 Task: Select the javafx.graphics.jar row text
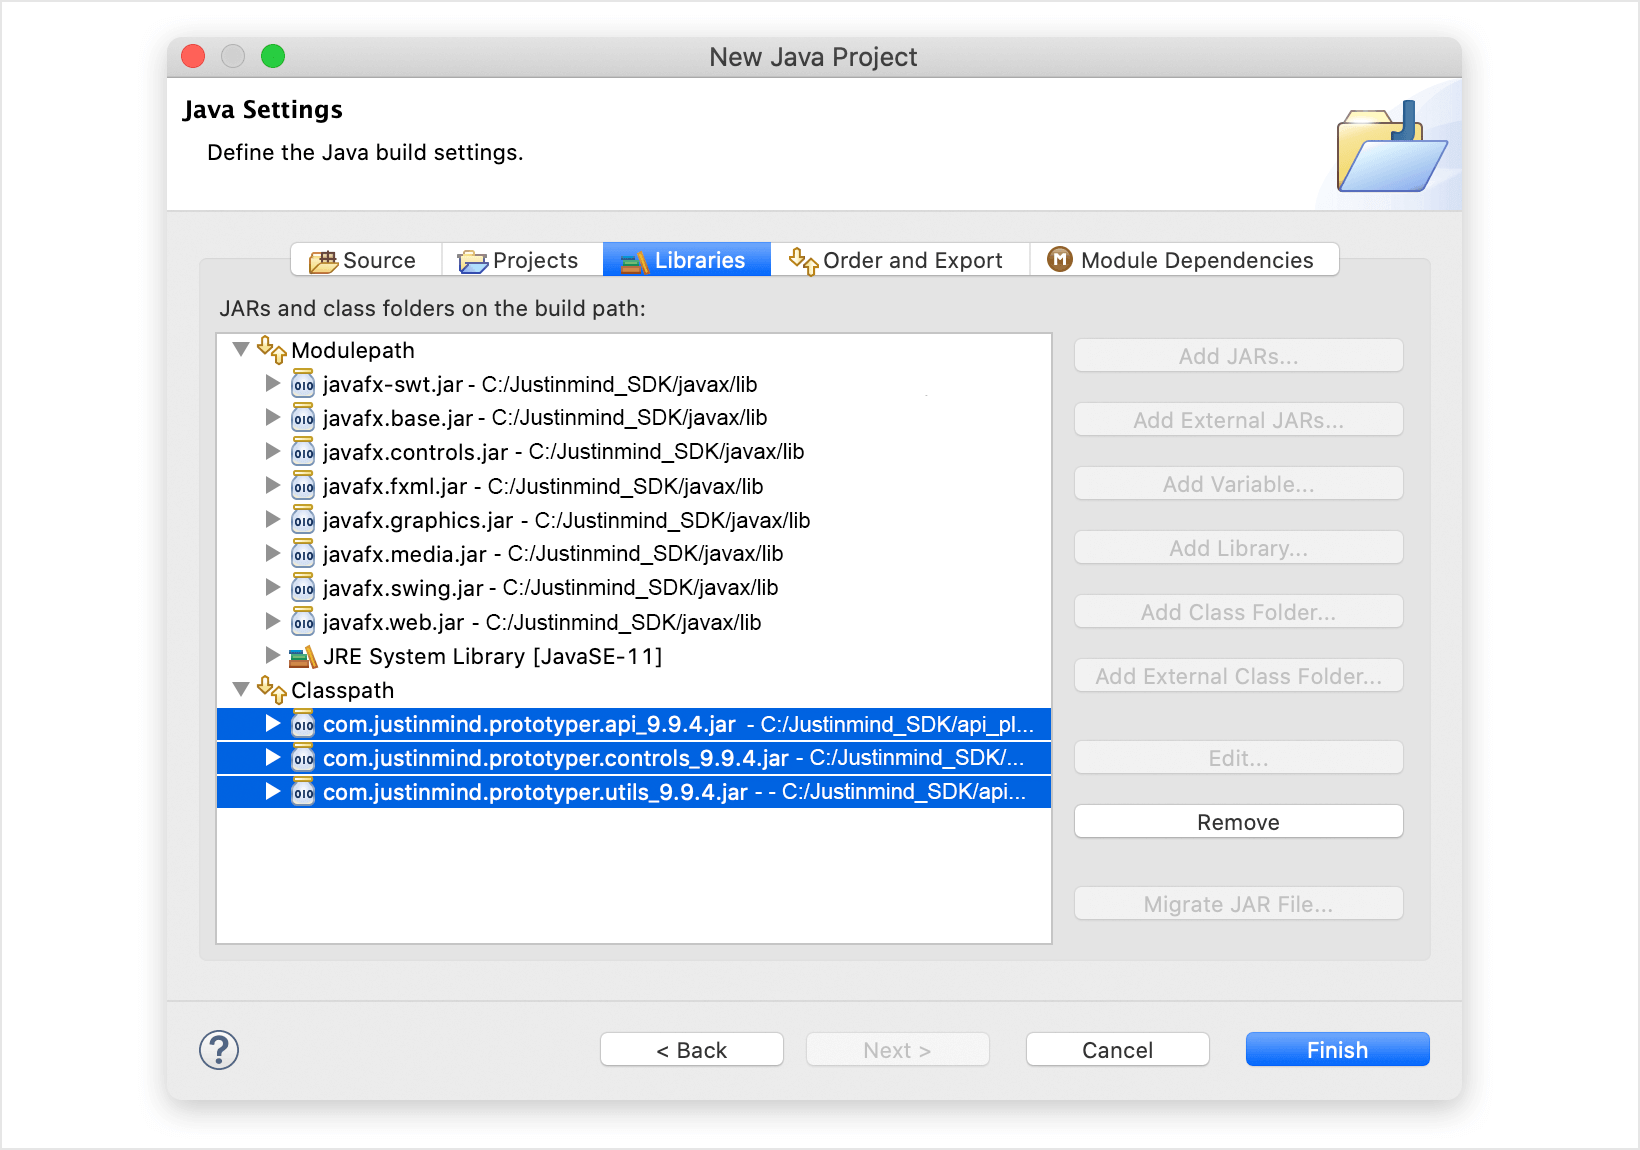pos(566,520)
